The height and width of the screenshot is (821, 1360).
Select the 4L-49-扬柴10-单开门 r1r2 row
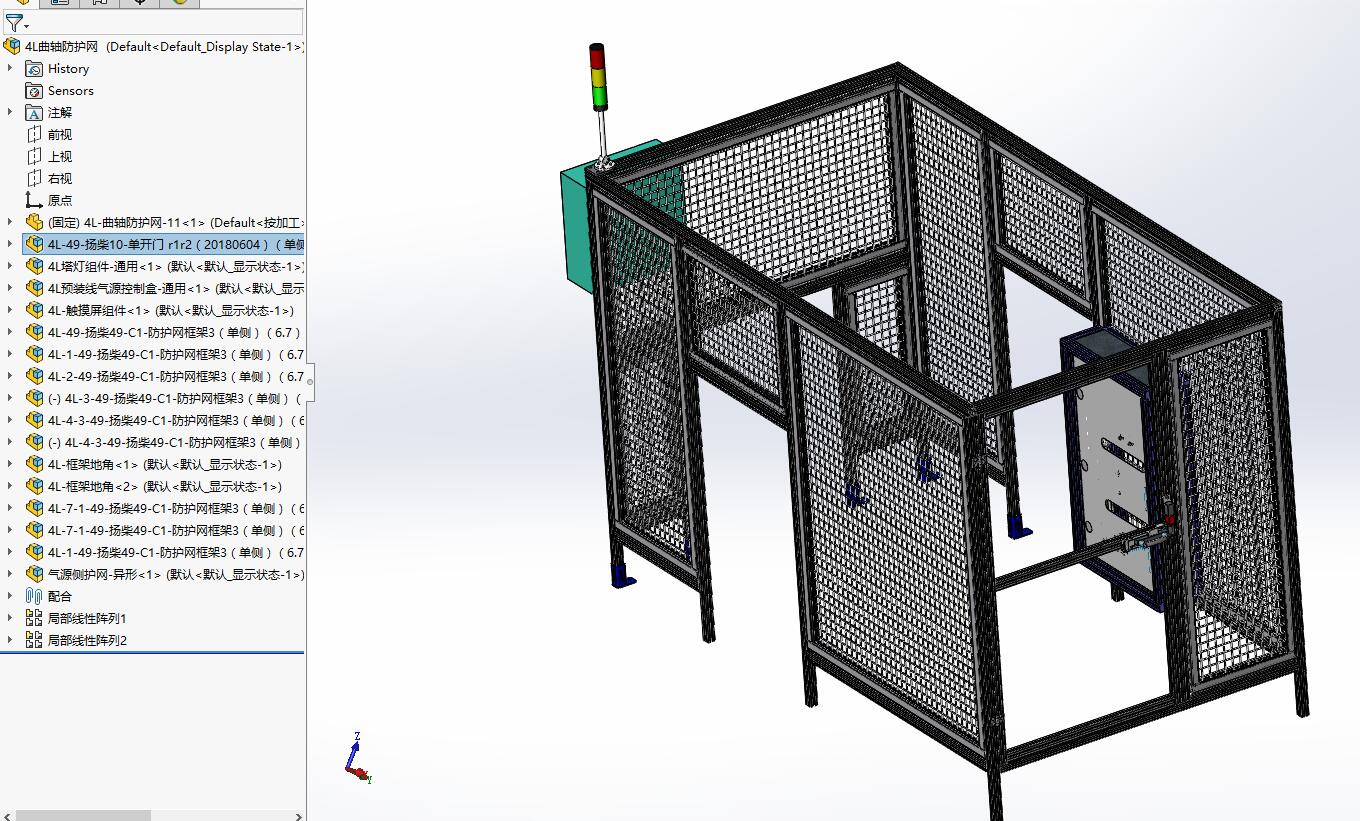[163, 245]
